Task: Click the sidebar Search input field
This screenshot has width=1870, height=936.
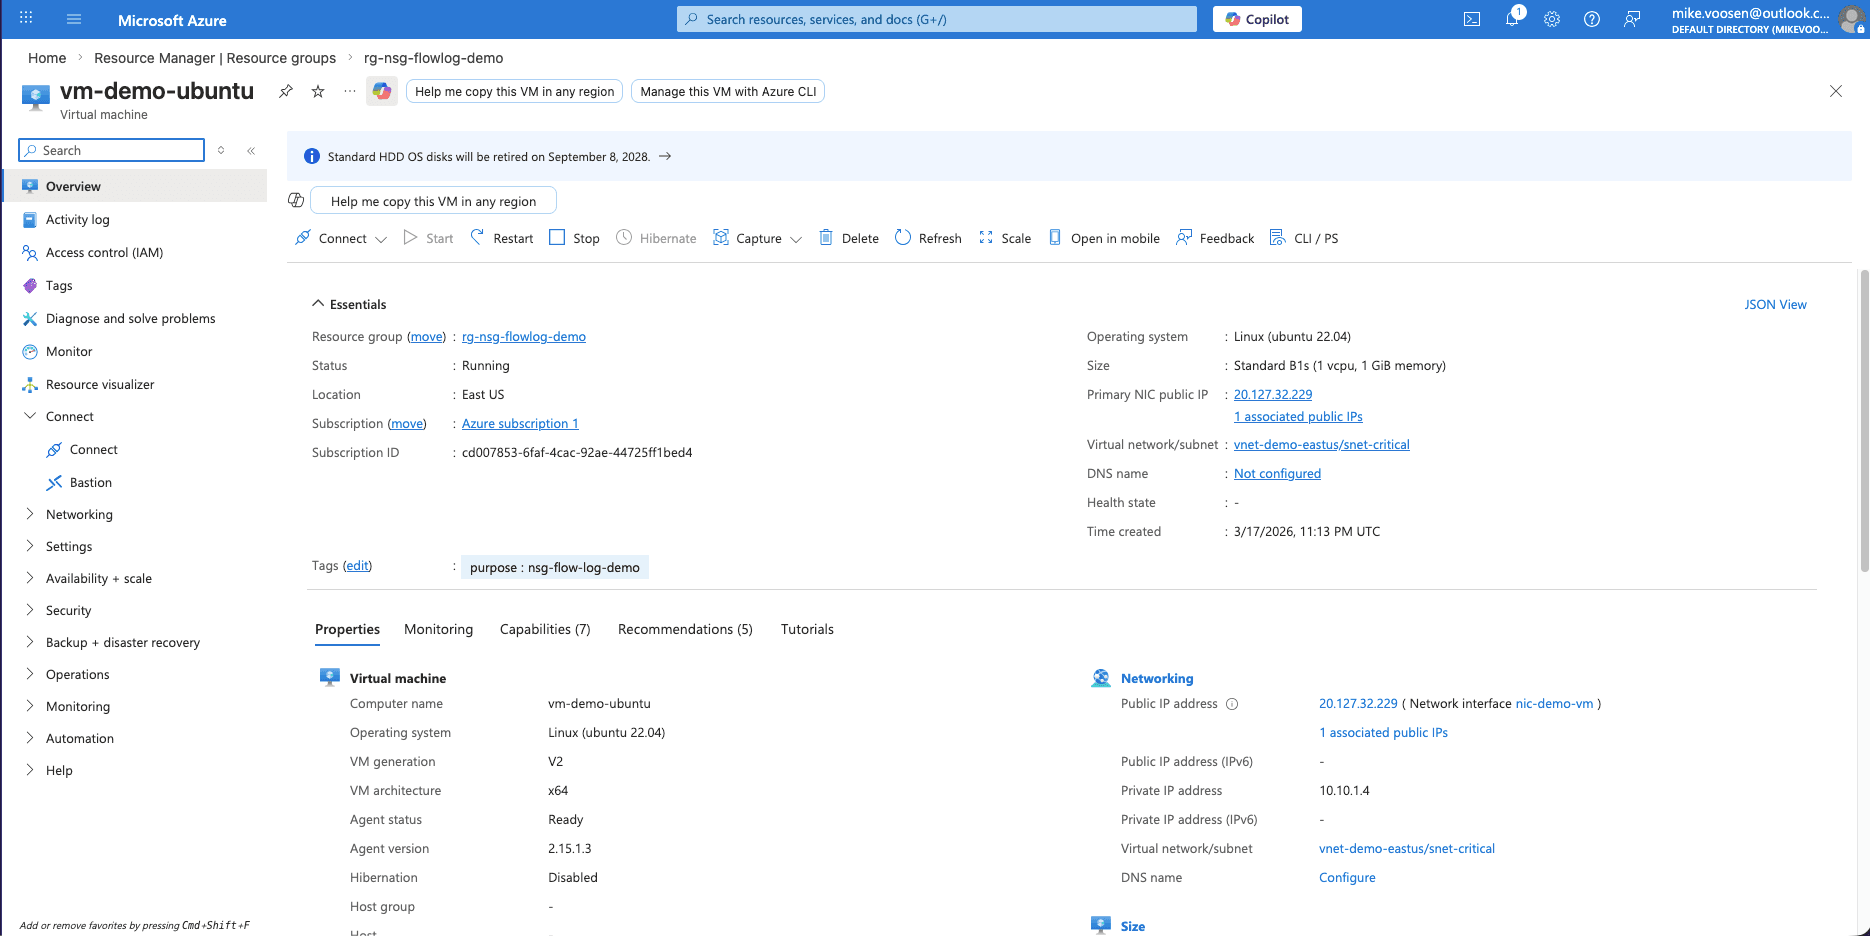Action: (120, 150)
